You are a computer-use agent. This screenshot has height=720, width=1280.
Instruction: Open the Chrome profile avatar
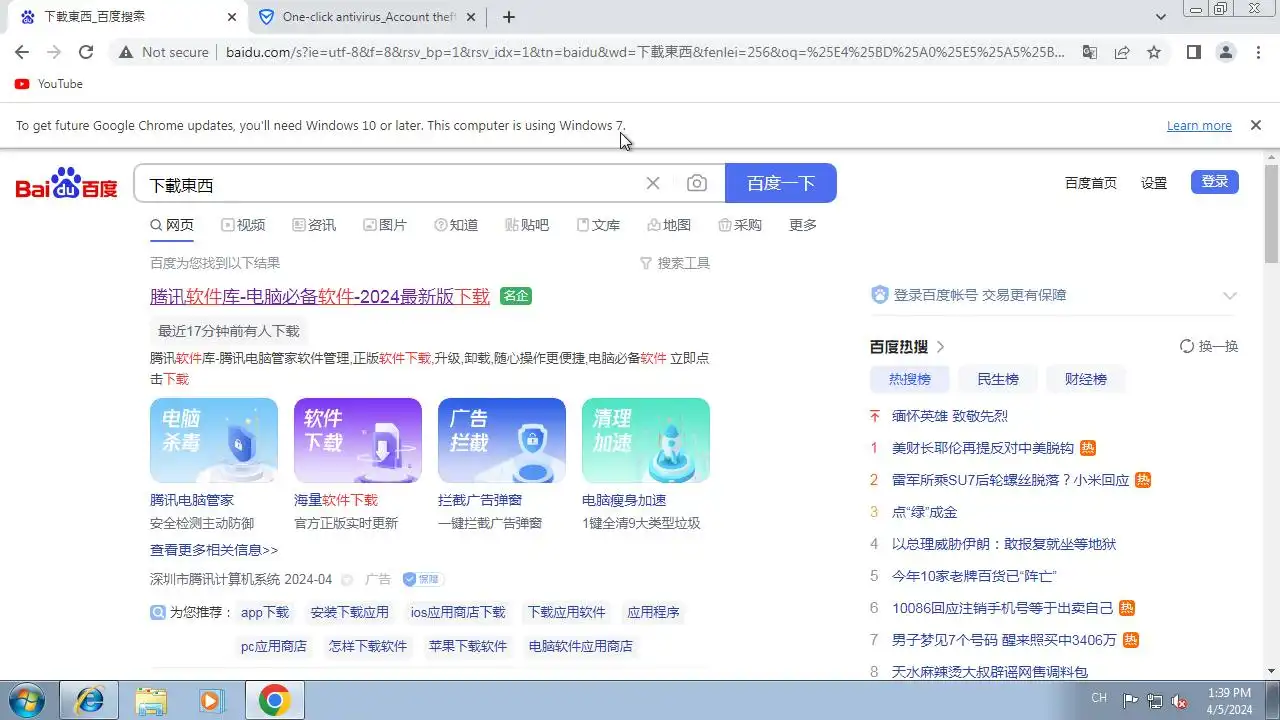click(x=1226, y=52)
